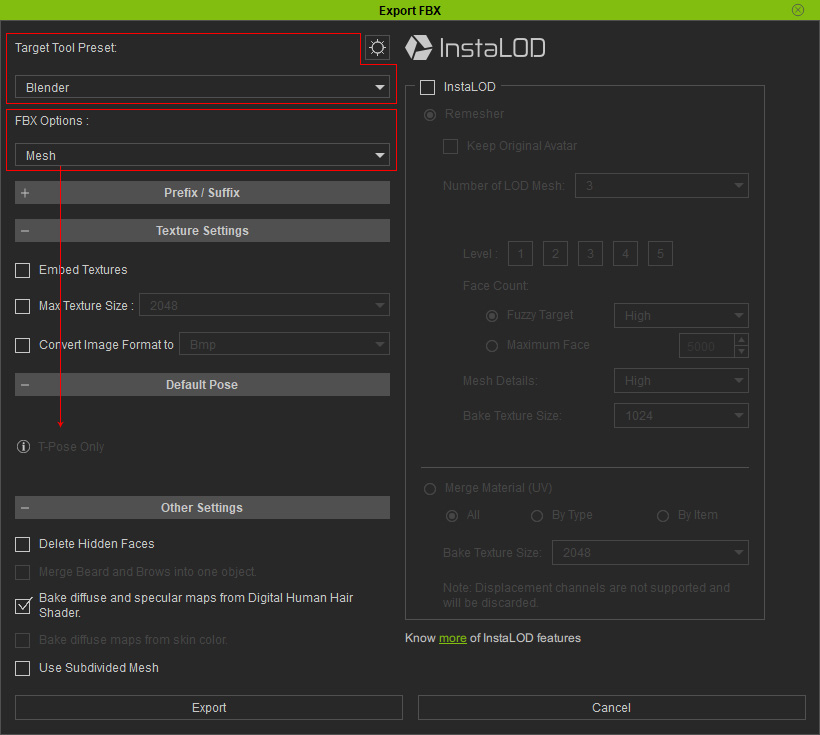Increase the Maximum Face value with up arrow
This screenshot has height=735, width=820.
(741, 340)
